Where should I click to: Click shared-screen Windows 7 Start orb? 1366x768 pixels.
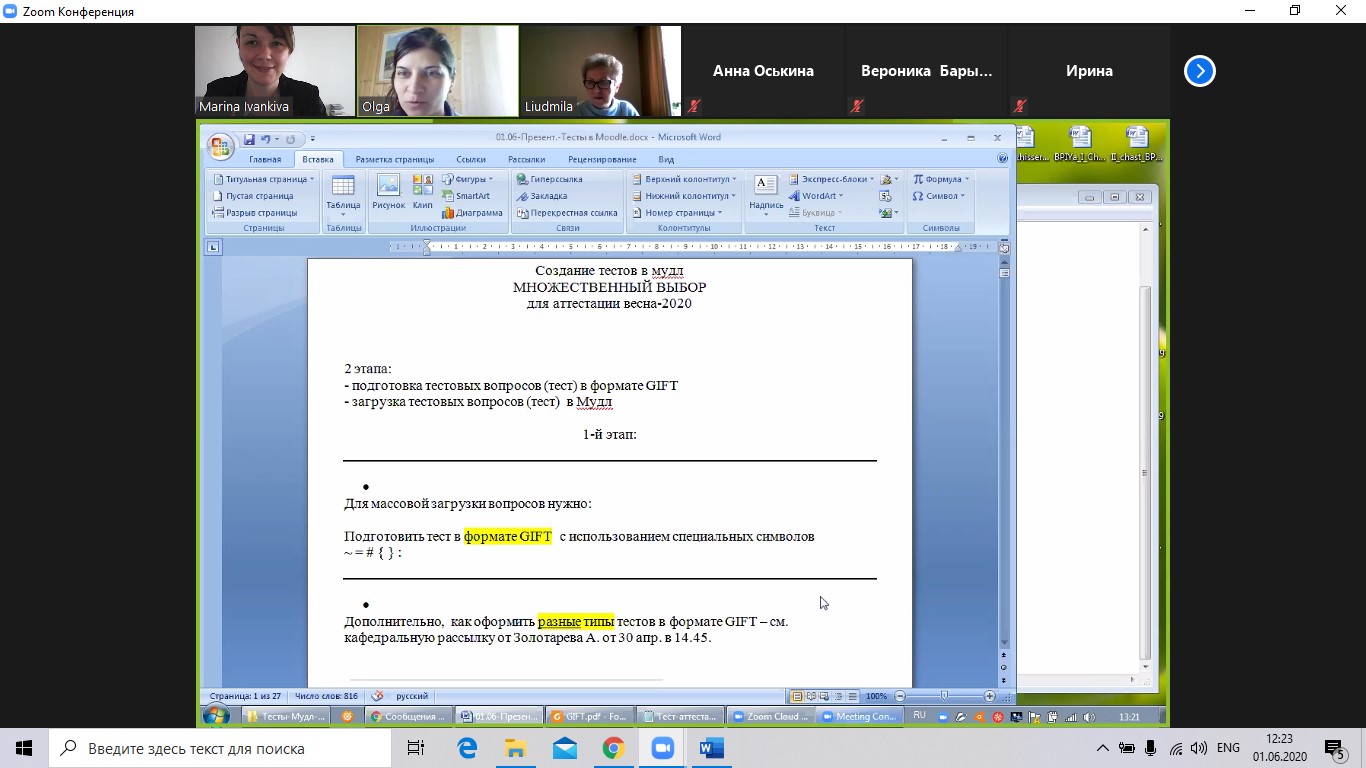(x=216, y=716)
